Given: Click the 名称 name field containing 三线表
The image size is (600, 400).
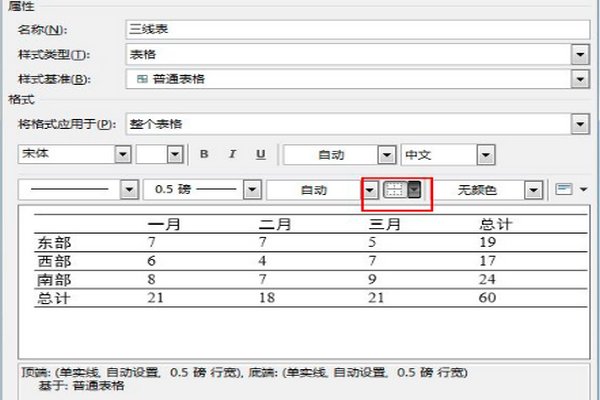Looking at the screenshot, I should tap(357, 29).
